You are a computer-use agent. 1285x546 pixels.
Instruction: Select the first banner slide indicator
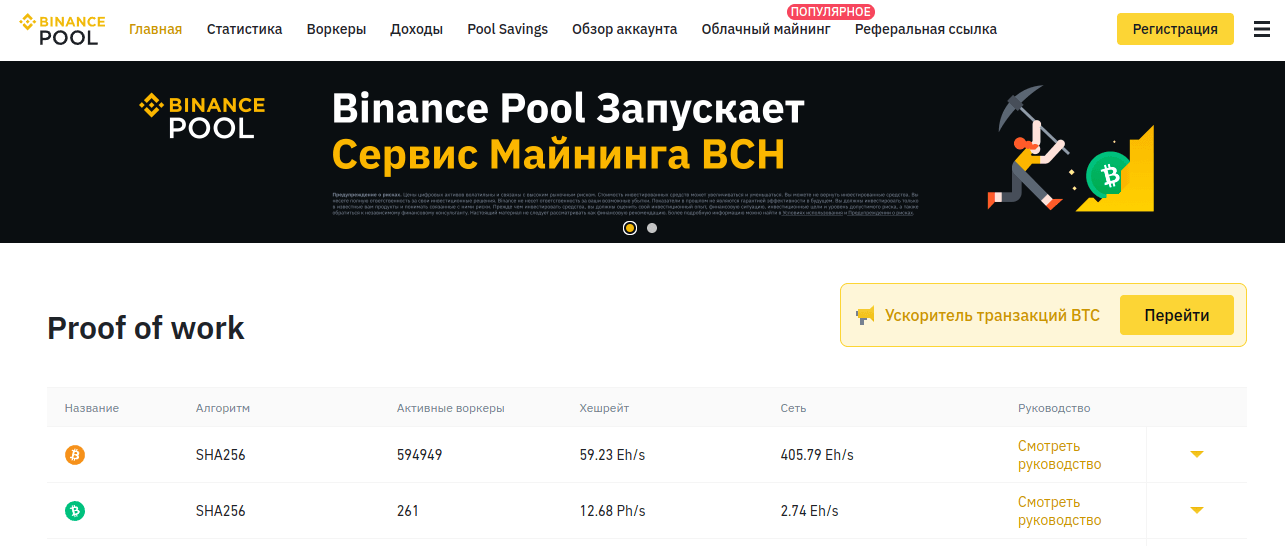[630, 228]
